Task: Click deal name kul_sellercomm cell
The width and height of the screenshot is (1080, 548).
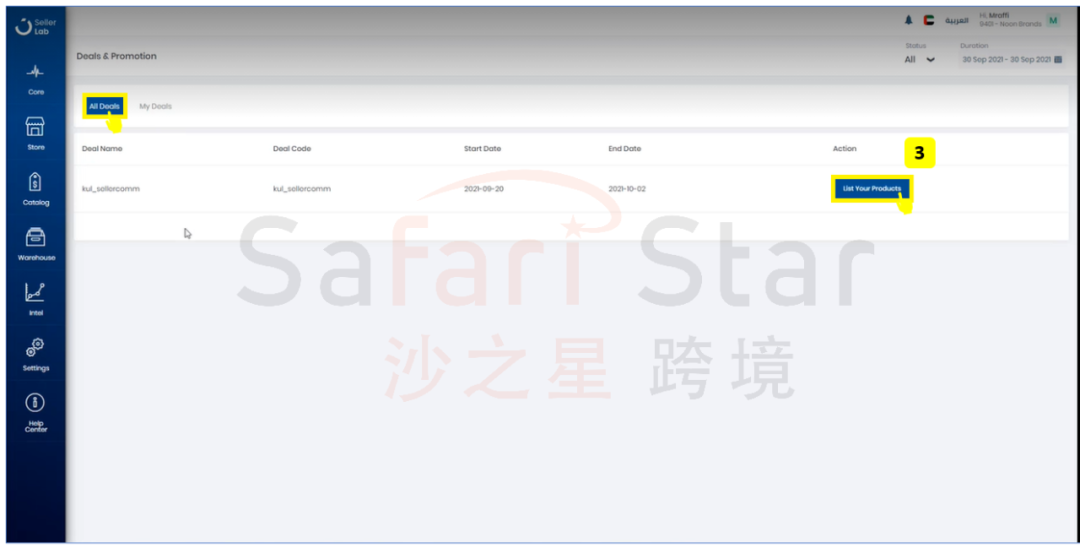Action: [111, 189]
